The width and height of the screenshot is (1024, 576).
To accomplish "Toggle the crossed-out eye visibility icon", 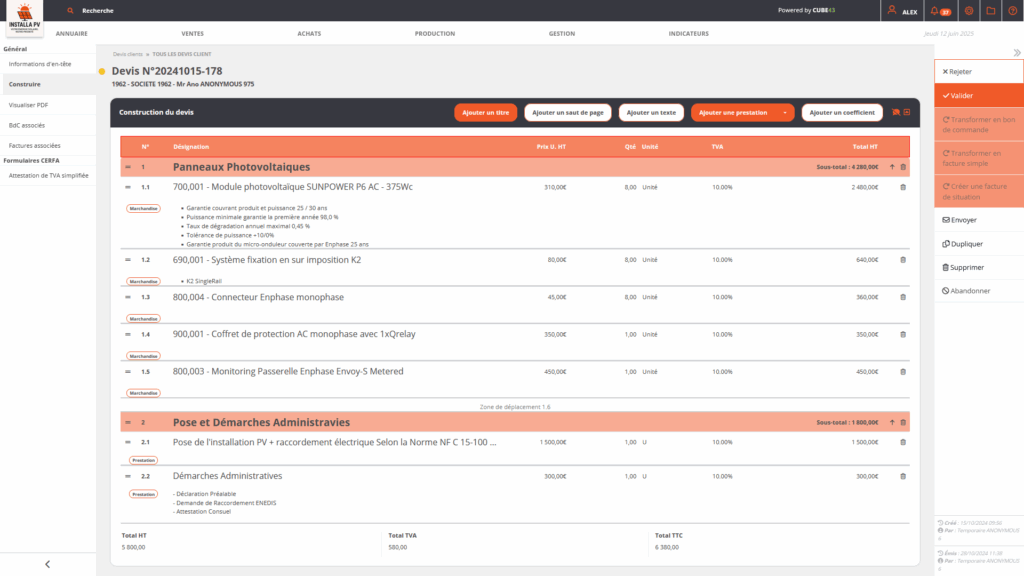I will [x=896, y=112].
